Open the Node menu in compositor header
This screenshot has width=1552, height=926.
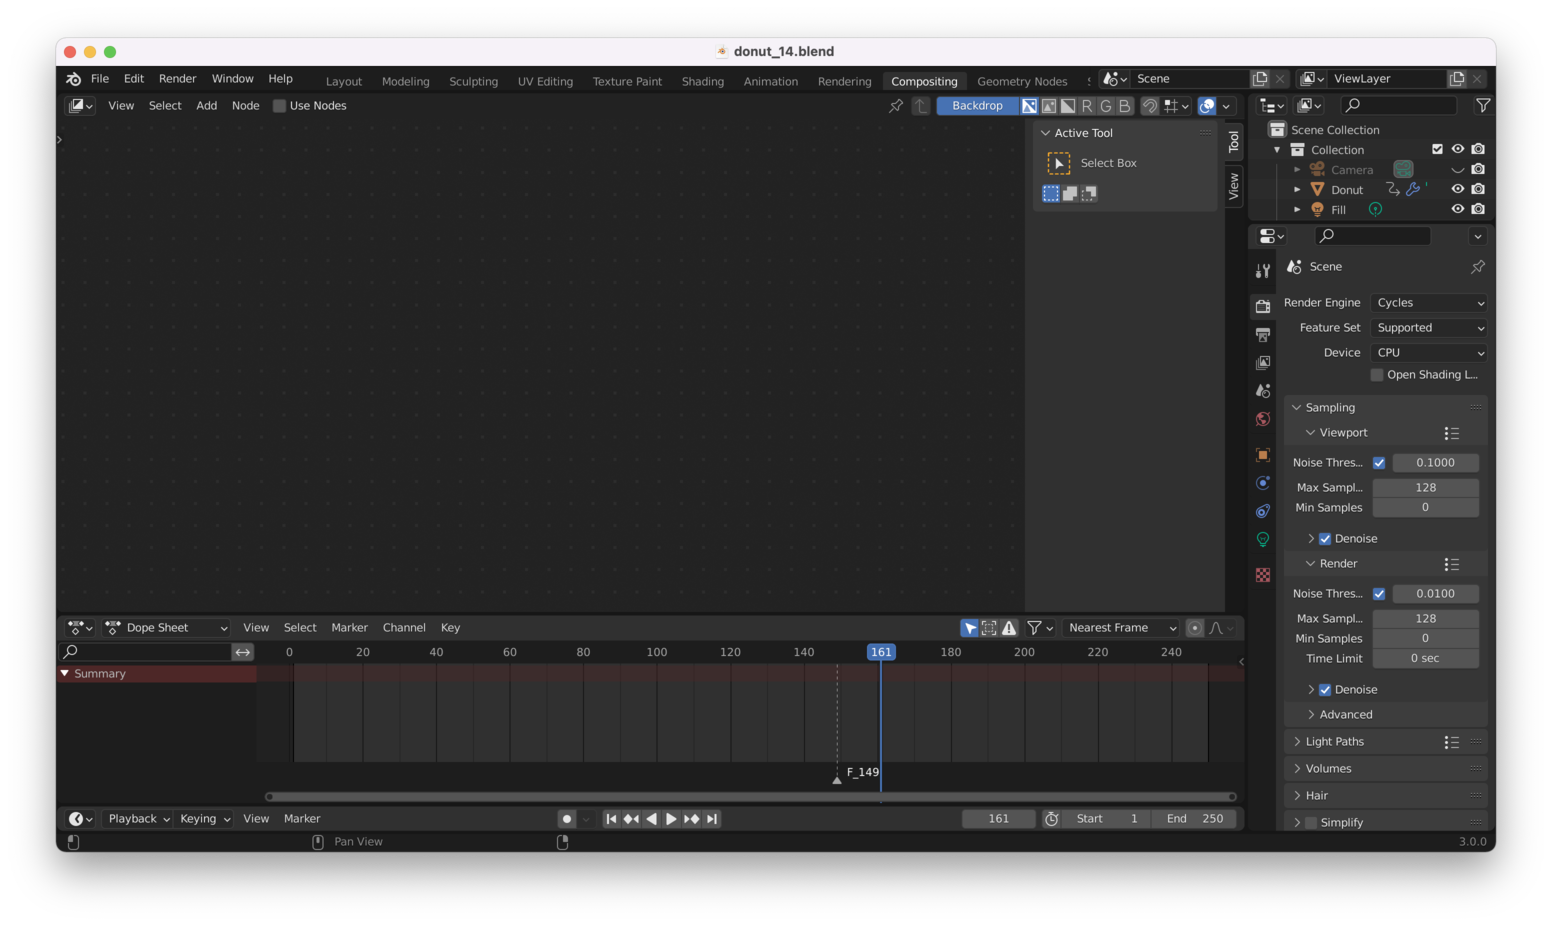click(x=245, y=105)
